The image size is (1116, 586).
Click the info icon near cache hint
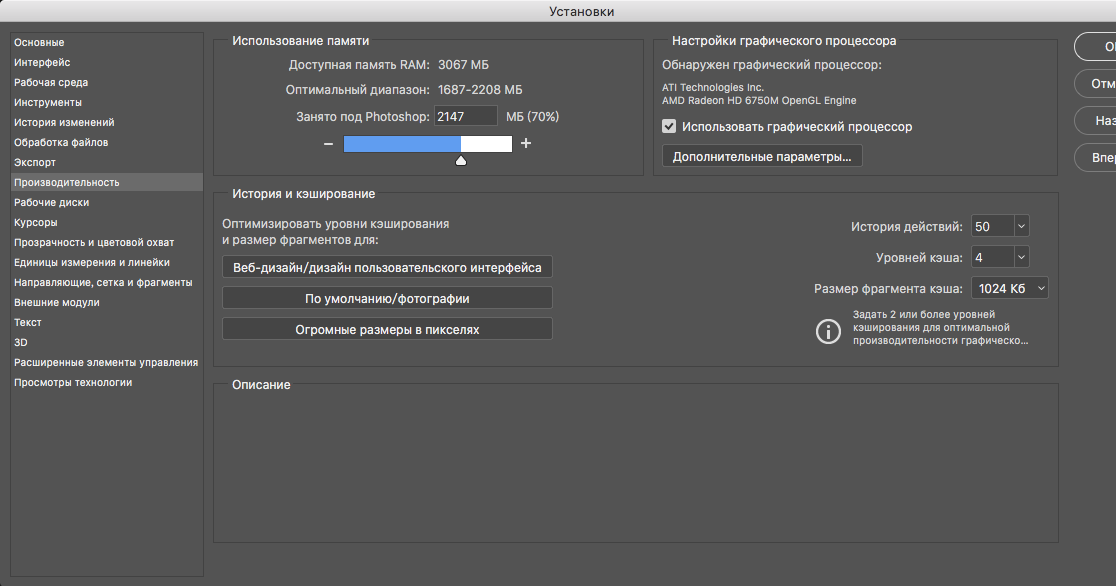pyautogui.click(x=829, y=332)
